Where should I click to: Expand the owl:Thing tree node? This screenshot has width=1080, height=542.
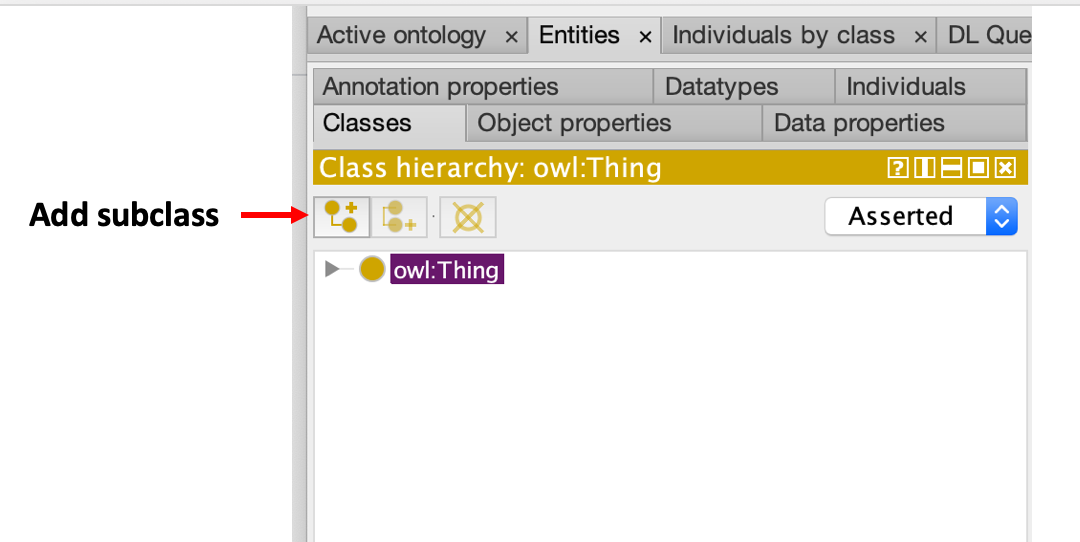point(332,269)
